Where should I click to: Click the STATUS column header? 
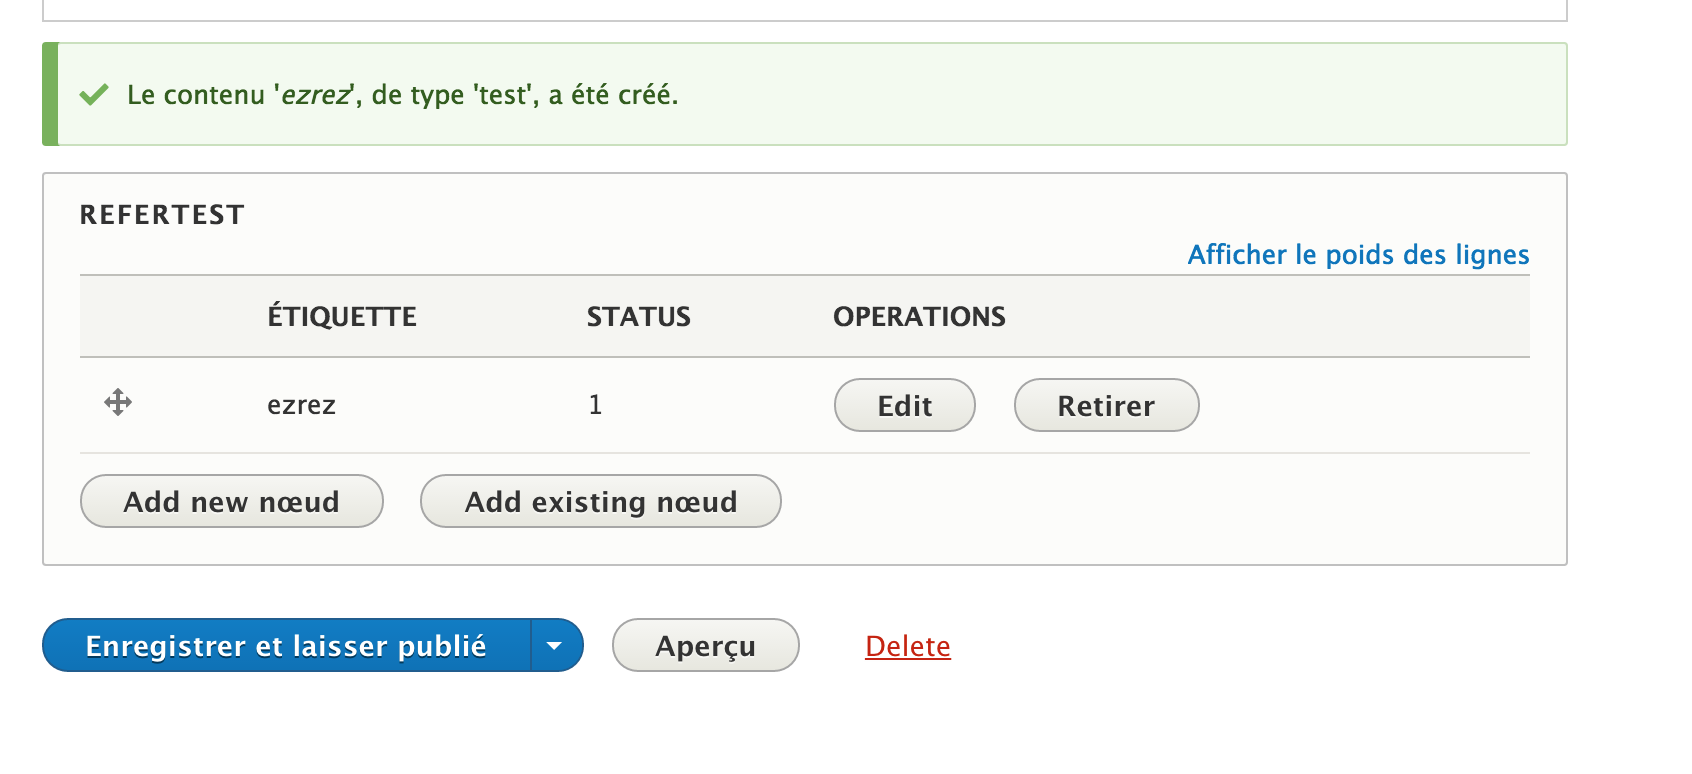[x=639, y=316]
